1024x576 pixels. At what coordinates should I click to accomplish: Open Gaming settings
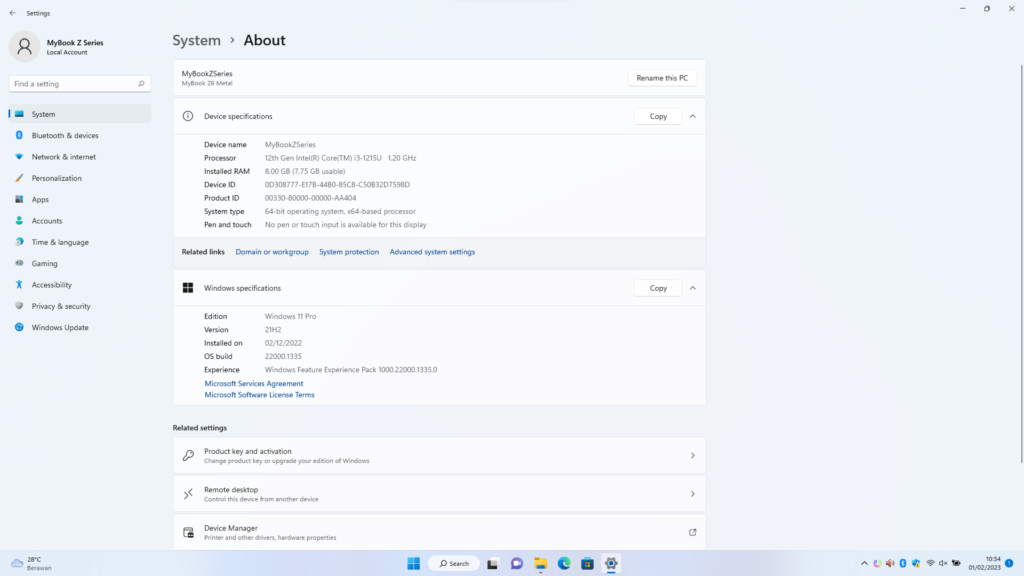(x=80, y=263)
